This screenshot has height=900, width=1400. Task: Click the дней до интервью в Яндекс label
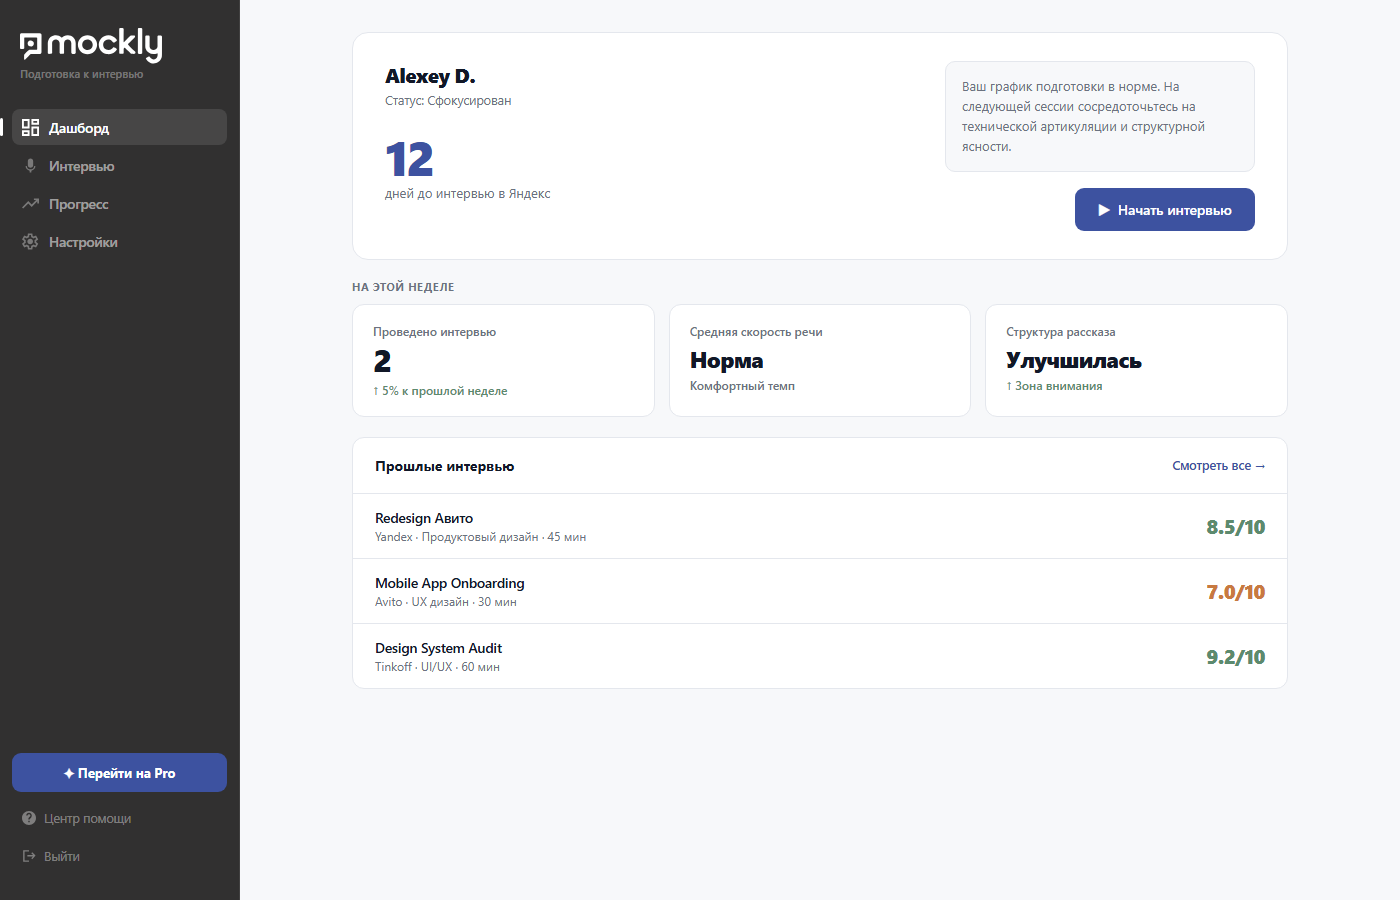[467, 194]
